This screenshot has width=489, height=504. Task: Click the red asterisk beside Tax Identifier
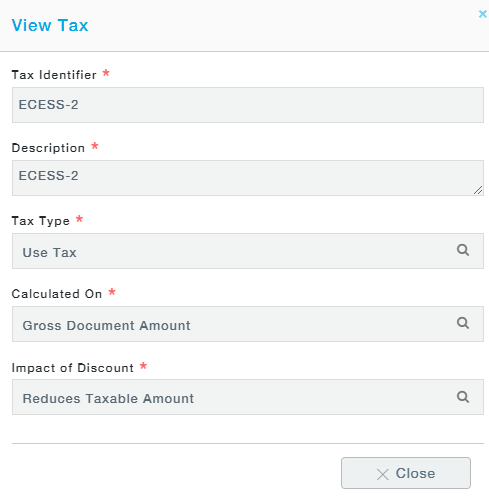coord(106,73)
